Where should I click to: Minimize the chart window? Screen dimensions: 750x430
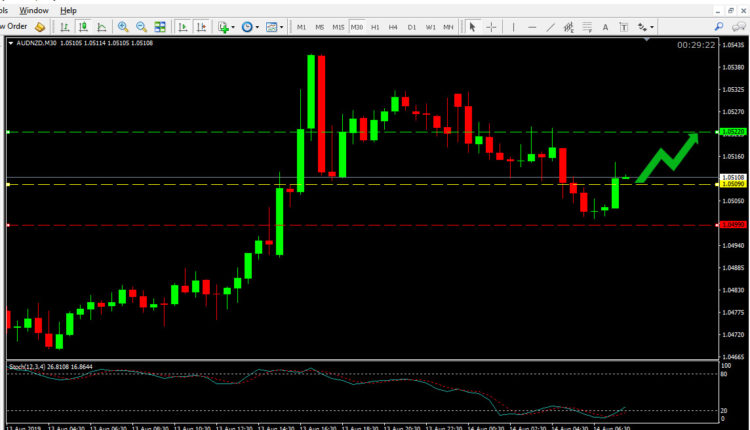tap(718, 11)
